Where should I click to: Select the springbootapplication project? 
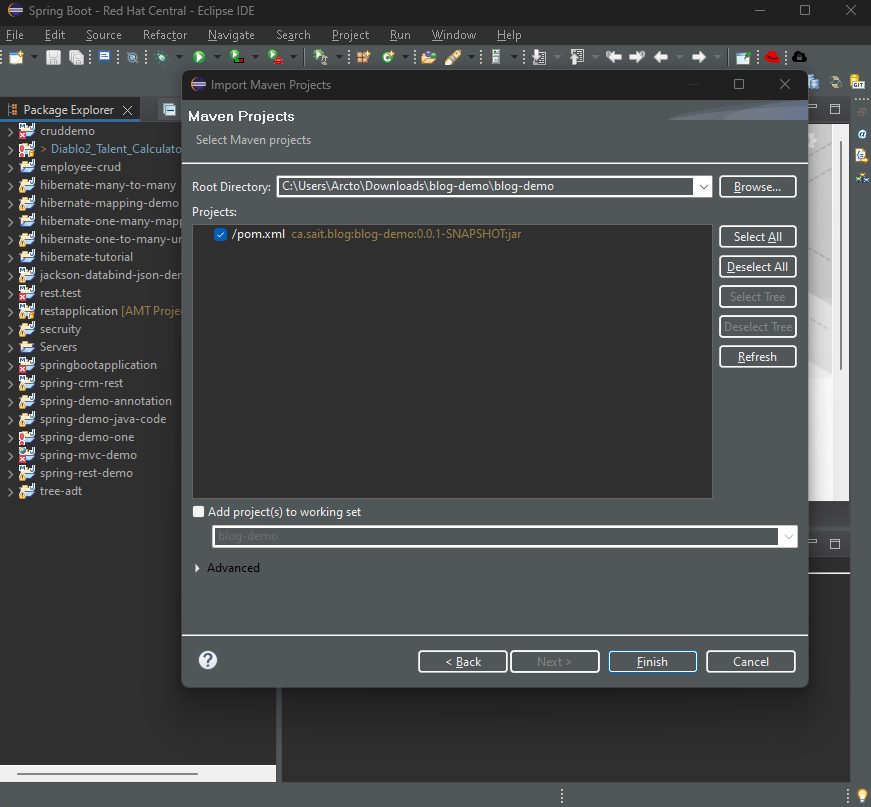click(98, 365)
